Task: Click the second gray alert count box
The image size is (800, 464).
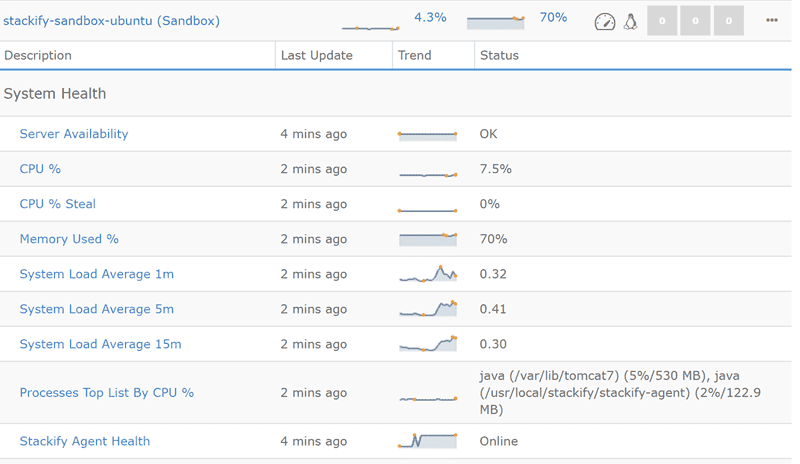Action: coord(695,21)
